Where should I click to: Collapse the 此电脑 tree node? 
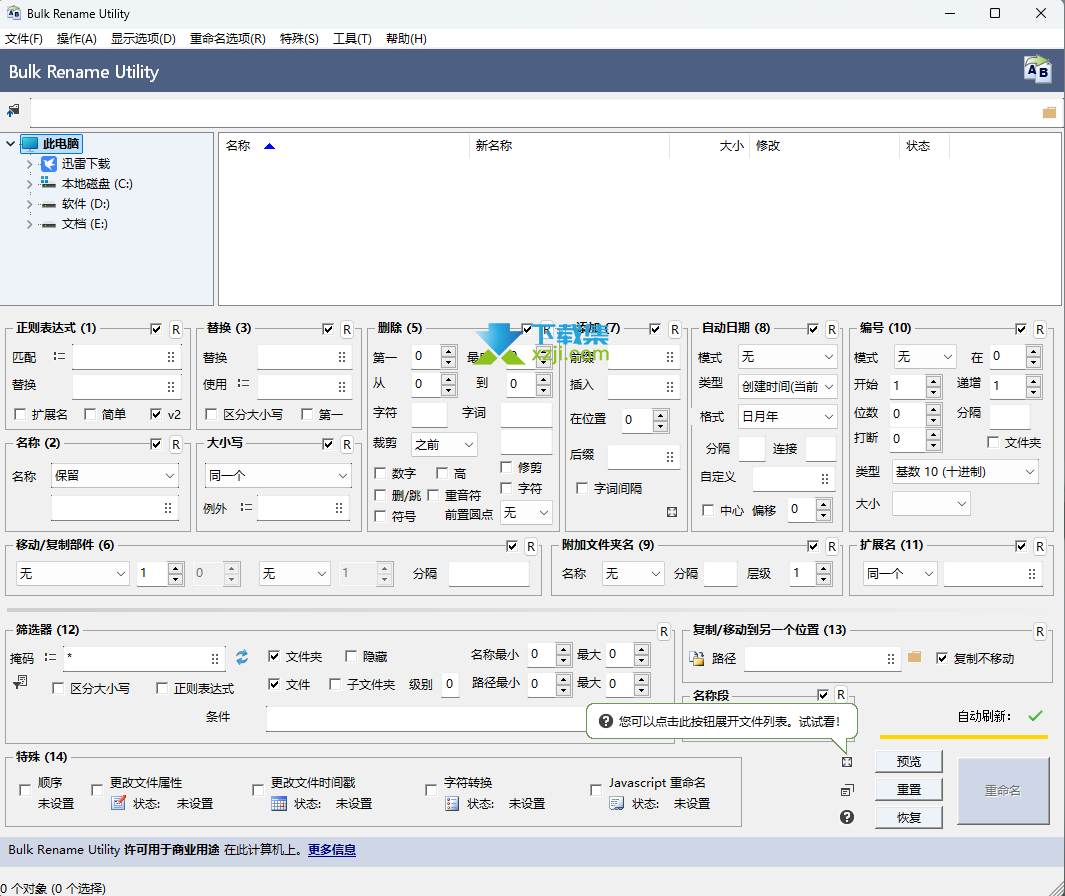pyautogui.click(x=10, y=143)
